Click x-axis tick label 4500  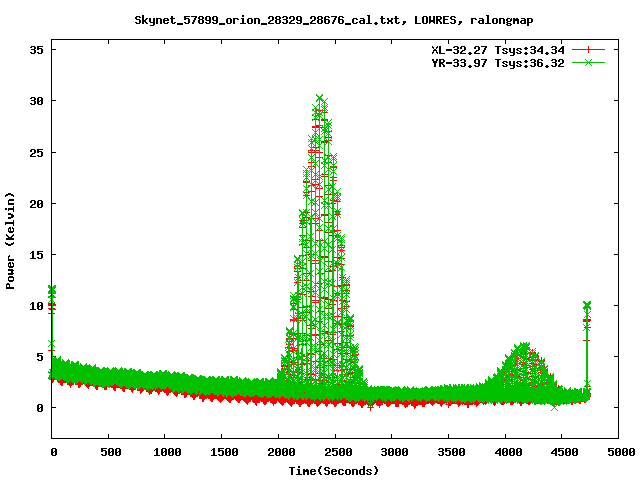click(x=564, y=452)
